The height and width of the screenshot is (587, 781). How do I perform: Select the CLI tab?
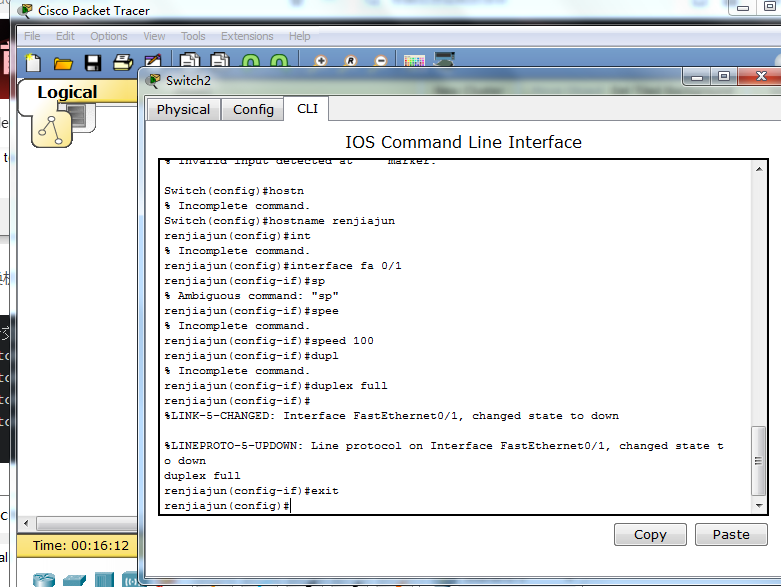pos(307,109)
